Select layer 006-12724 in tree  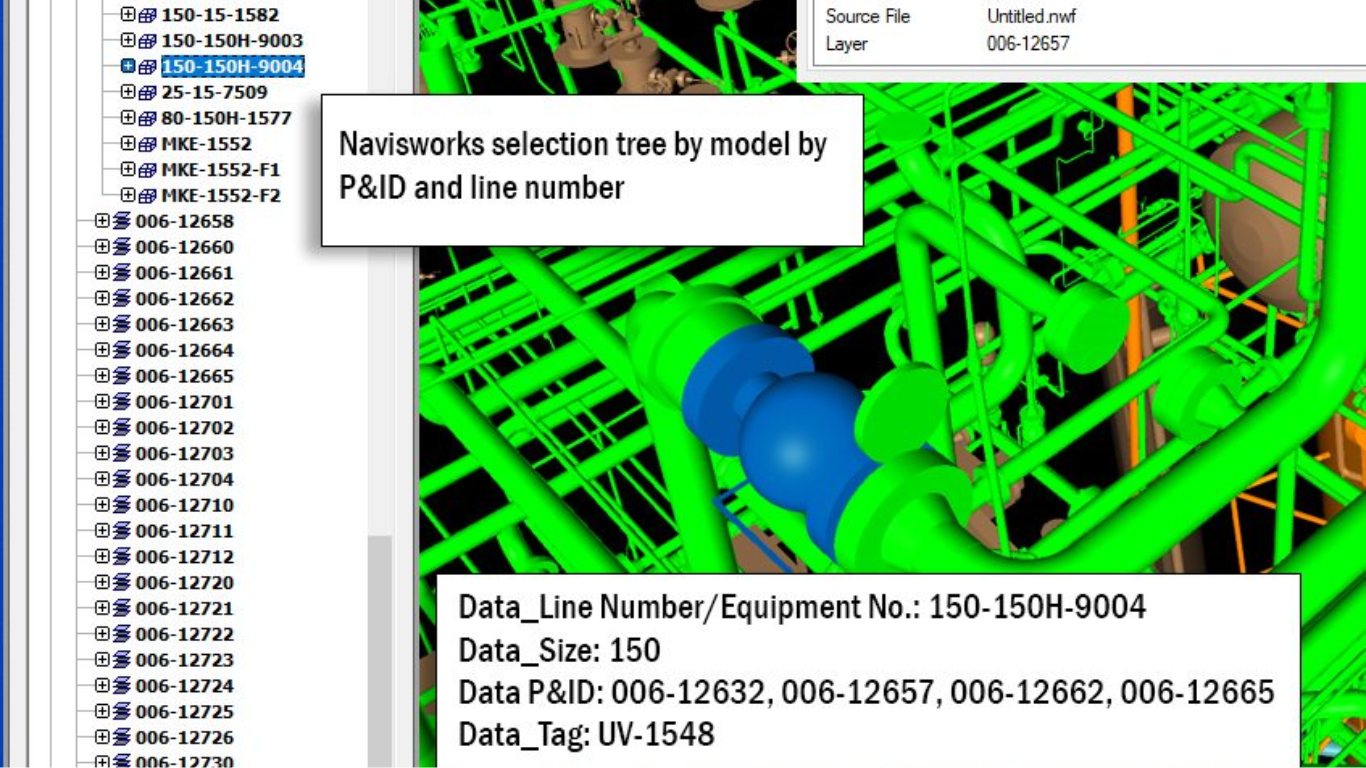[x=185, y=686]
